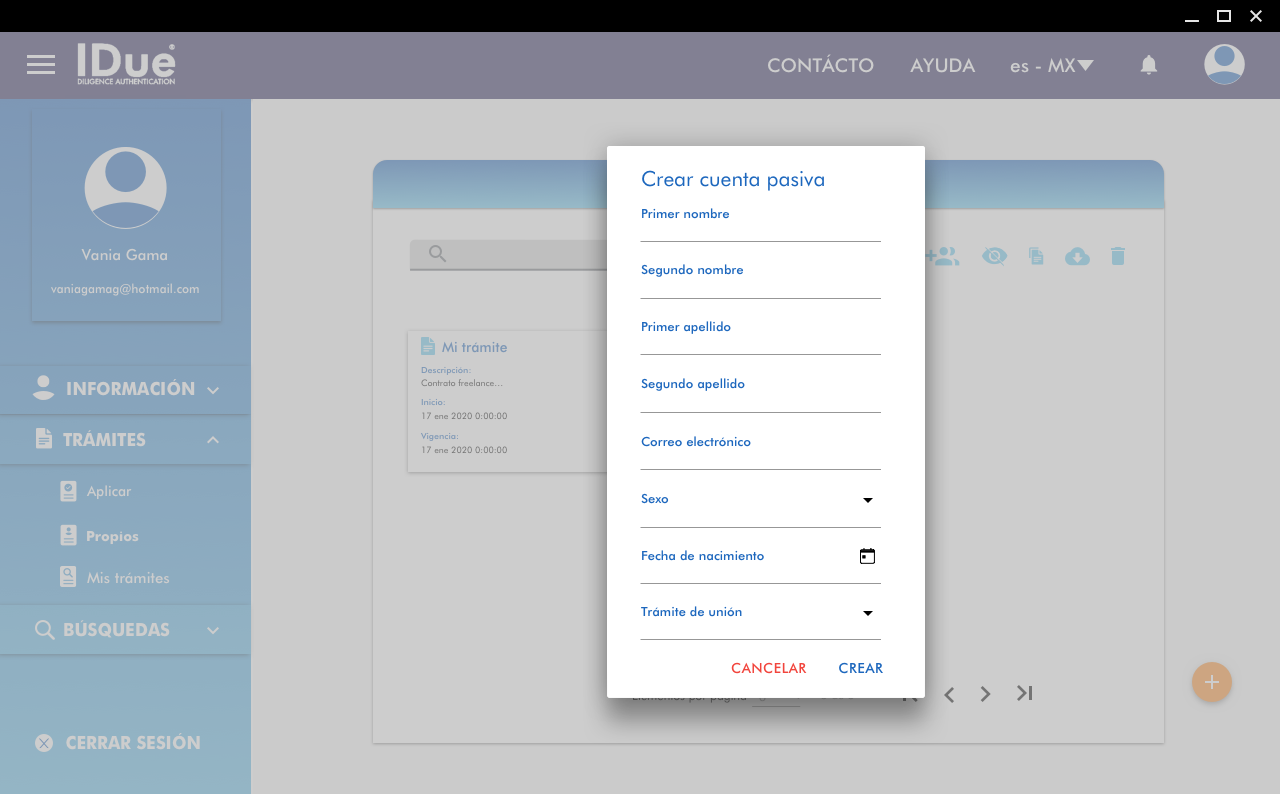This screenshot has width=1280, height=794.
Task: Click the CANCELAR button
Action: pos(768,668)
